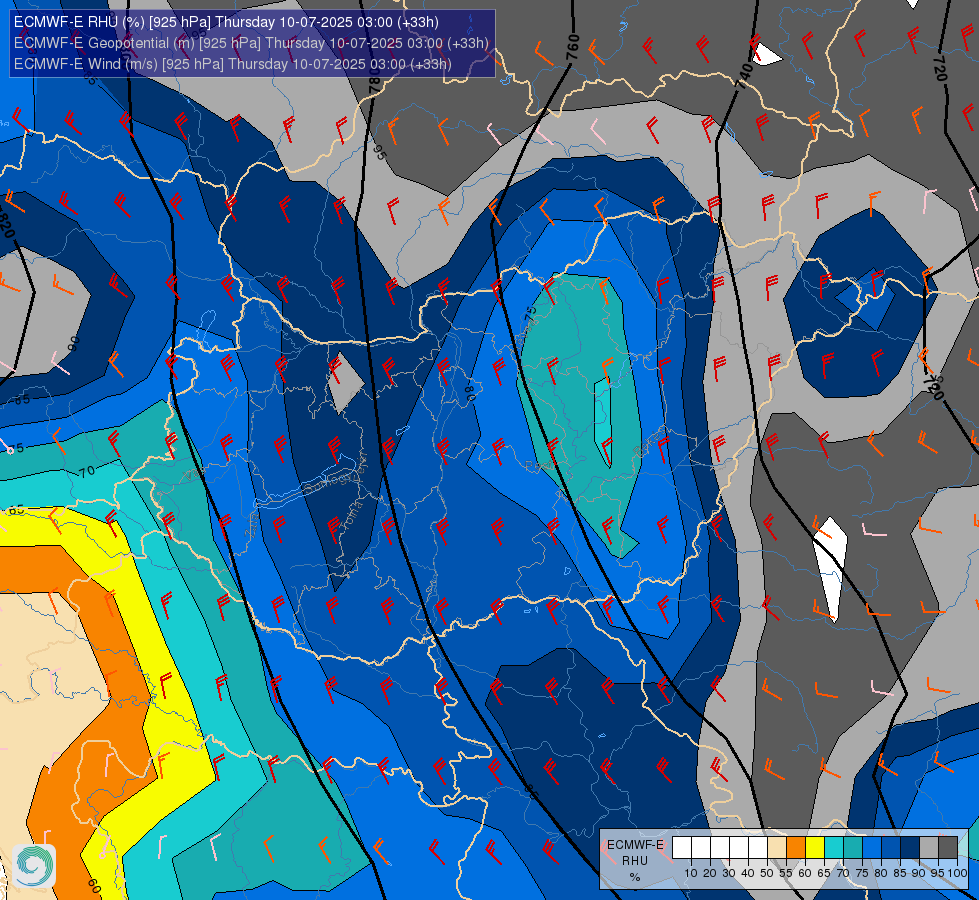The height and width of the screenshot is (900, 979).
Task: Click the swirl logo icon at bottom-left
Action: tap(34, 866)
